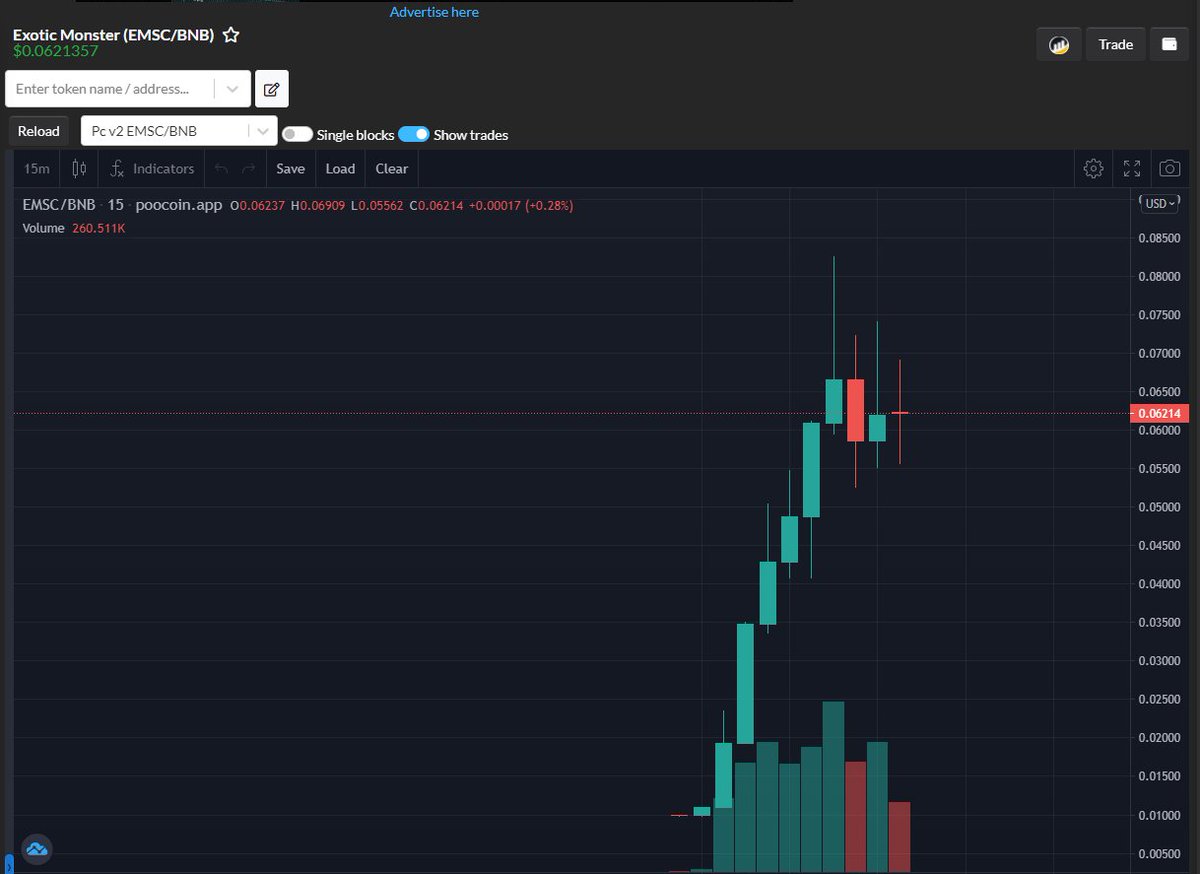Expand the token search dropdown arrow
The width and height of the screenshot is (1200, 874).
point(232,89)
